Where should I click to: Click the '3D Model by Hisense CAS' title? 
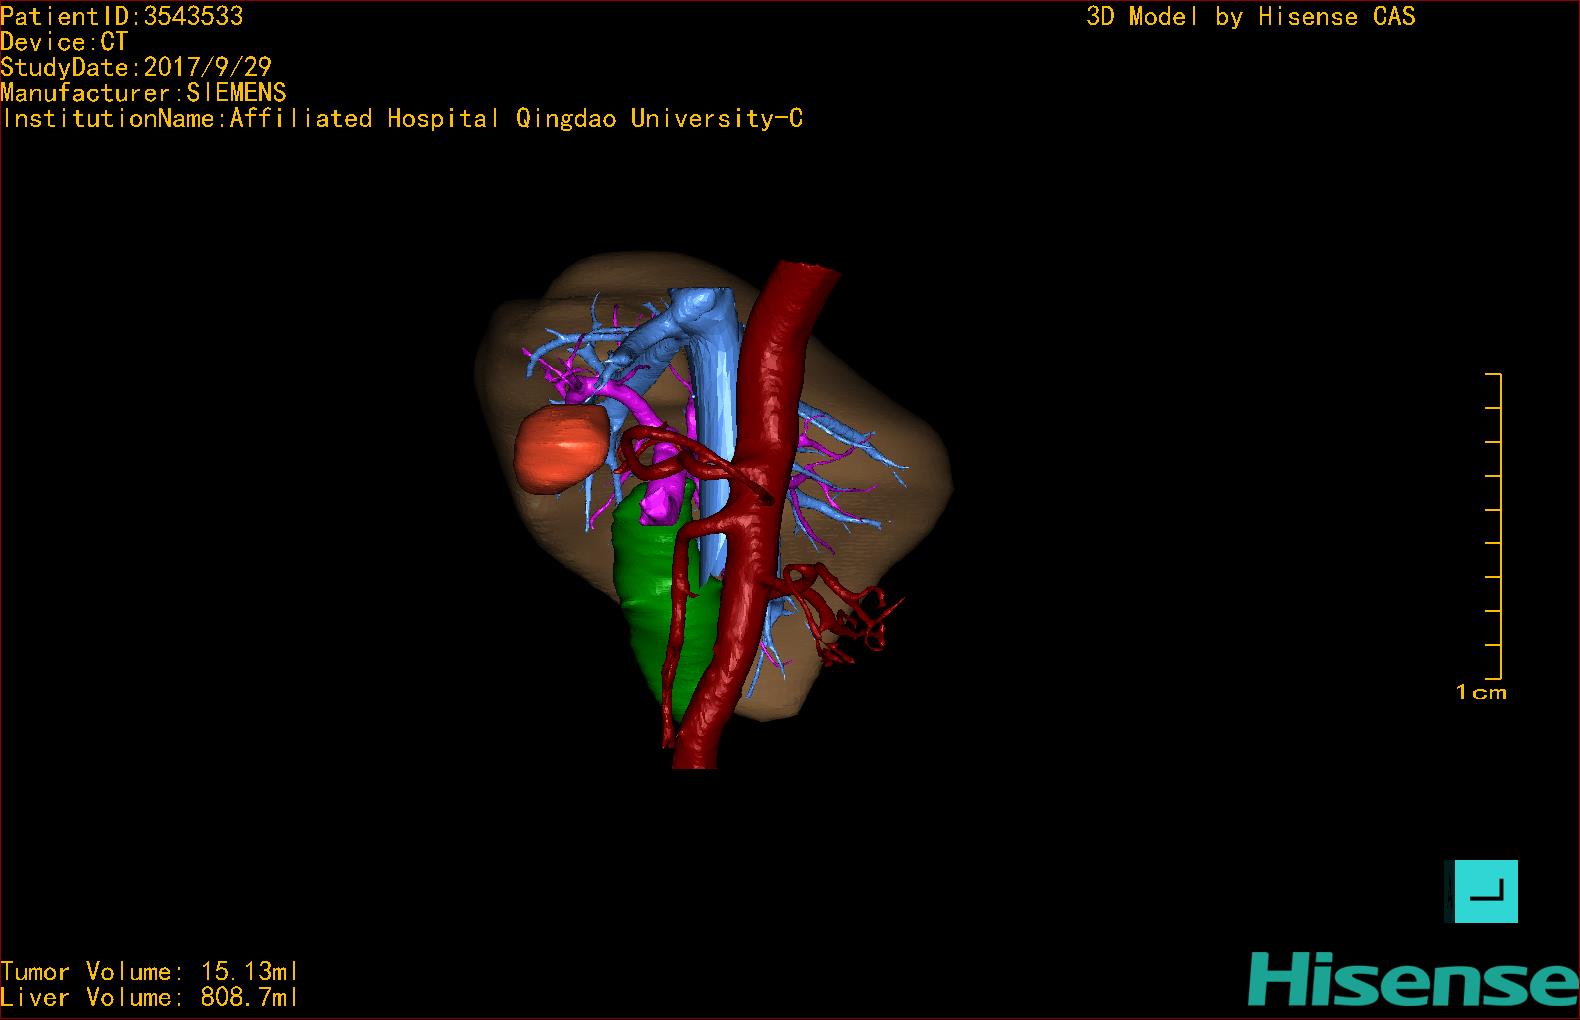(1250, 16)
